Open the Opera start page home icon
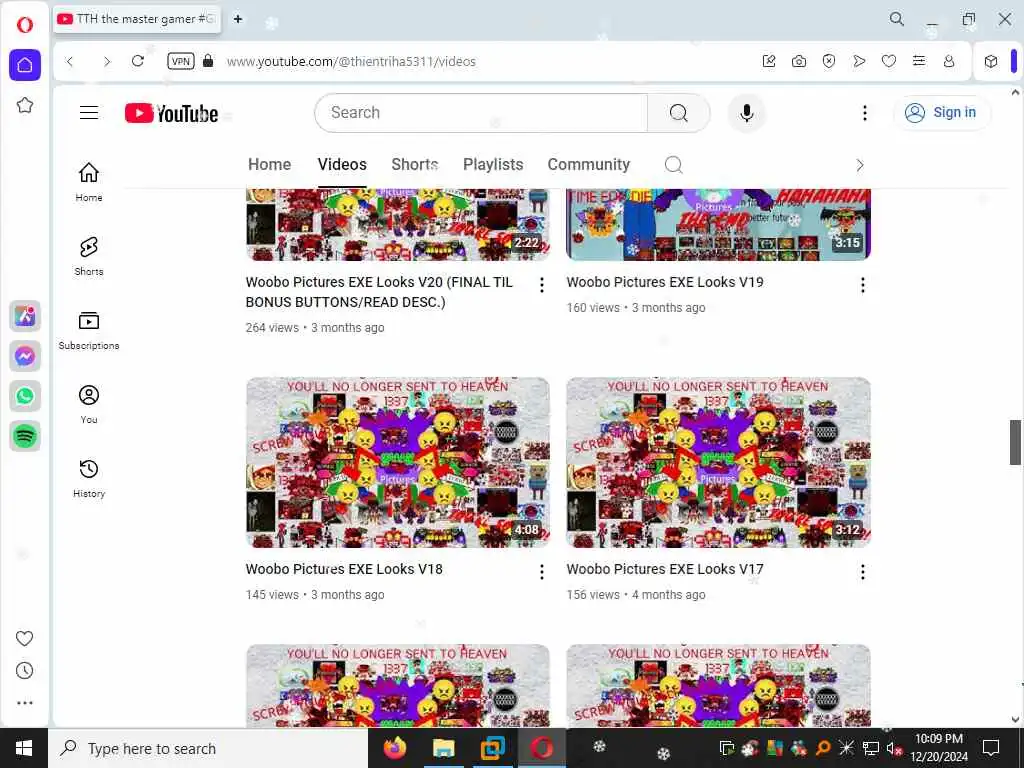 click(25, 65)
